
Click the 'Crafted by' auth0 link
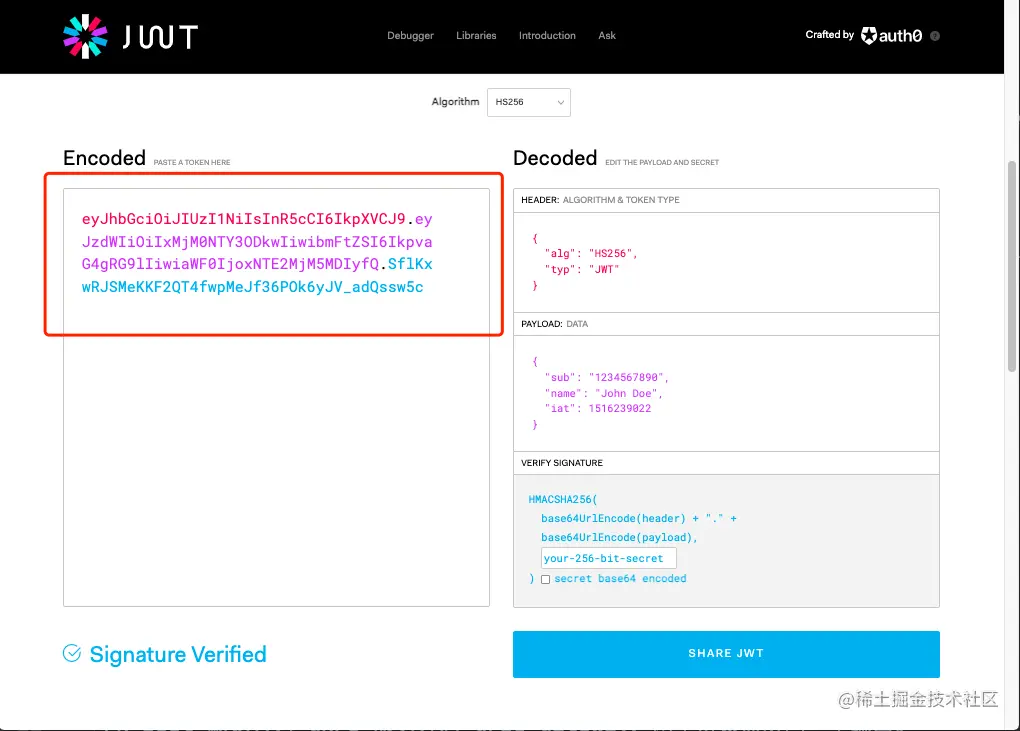[828, 34]
